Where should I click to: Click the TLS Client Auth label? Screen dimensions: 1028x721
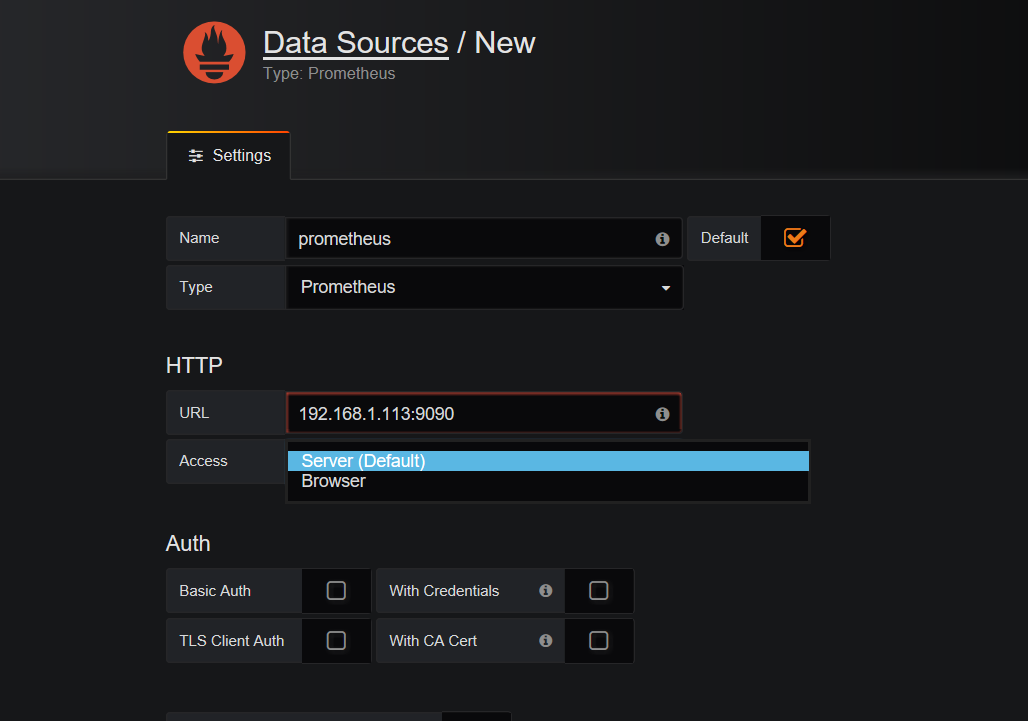click(x=231, y=640)
